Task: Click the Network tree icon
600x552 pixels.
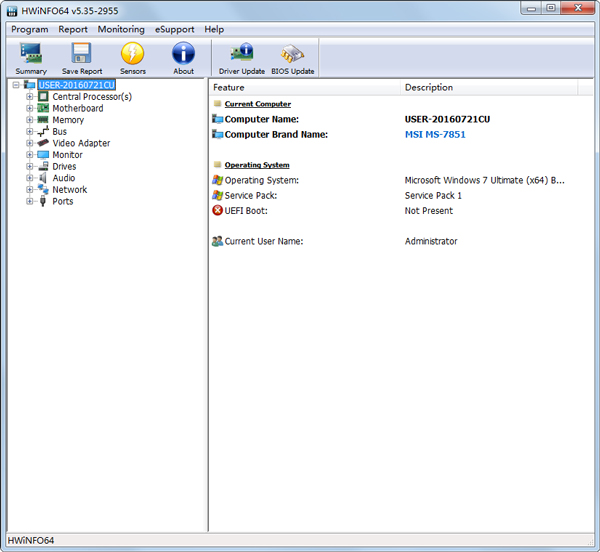Action: pos(43,189)
